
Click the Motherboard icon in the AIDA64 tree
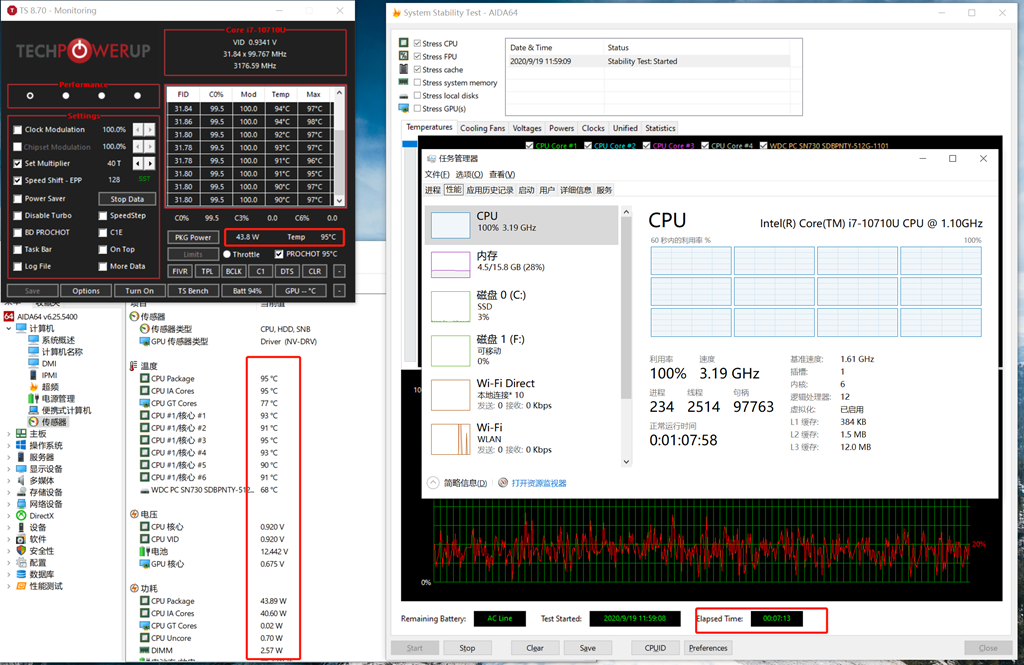[21, 434]
